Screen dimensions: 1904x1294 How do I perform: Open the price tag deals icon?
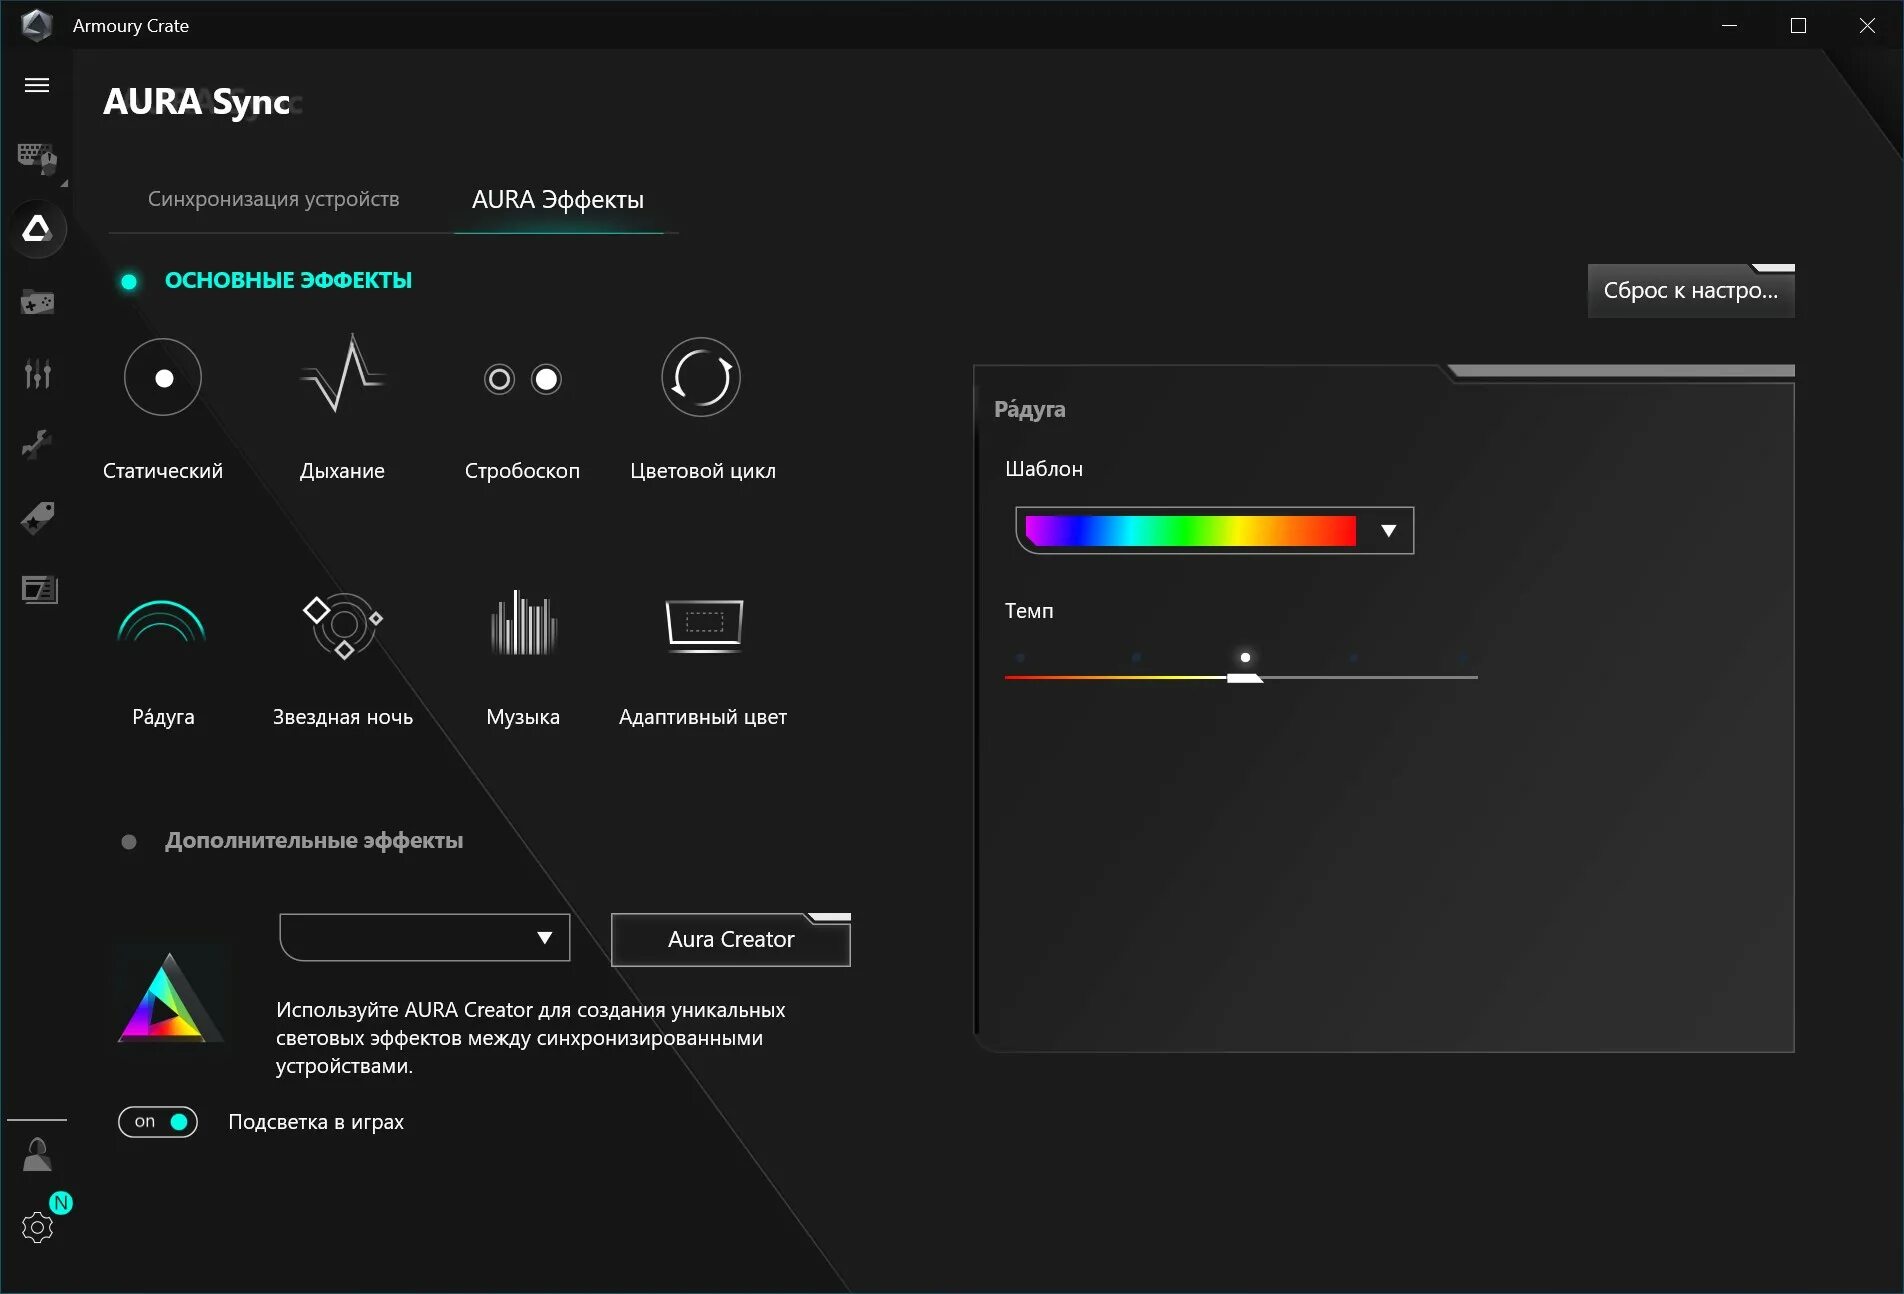(37, 517)
